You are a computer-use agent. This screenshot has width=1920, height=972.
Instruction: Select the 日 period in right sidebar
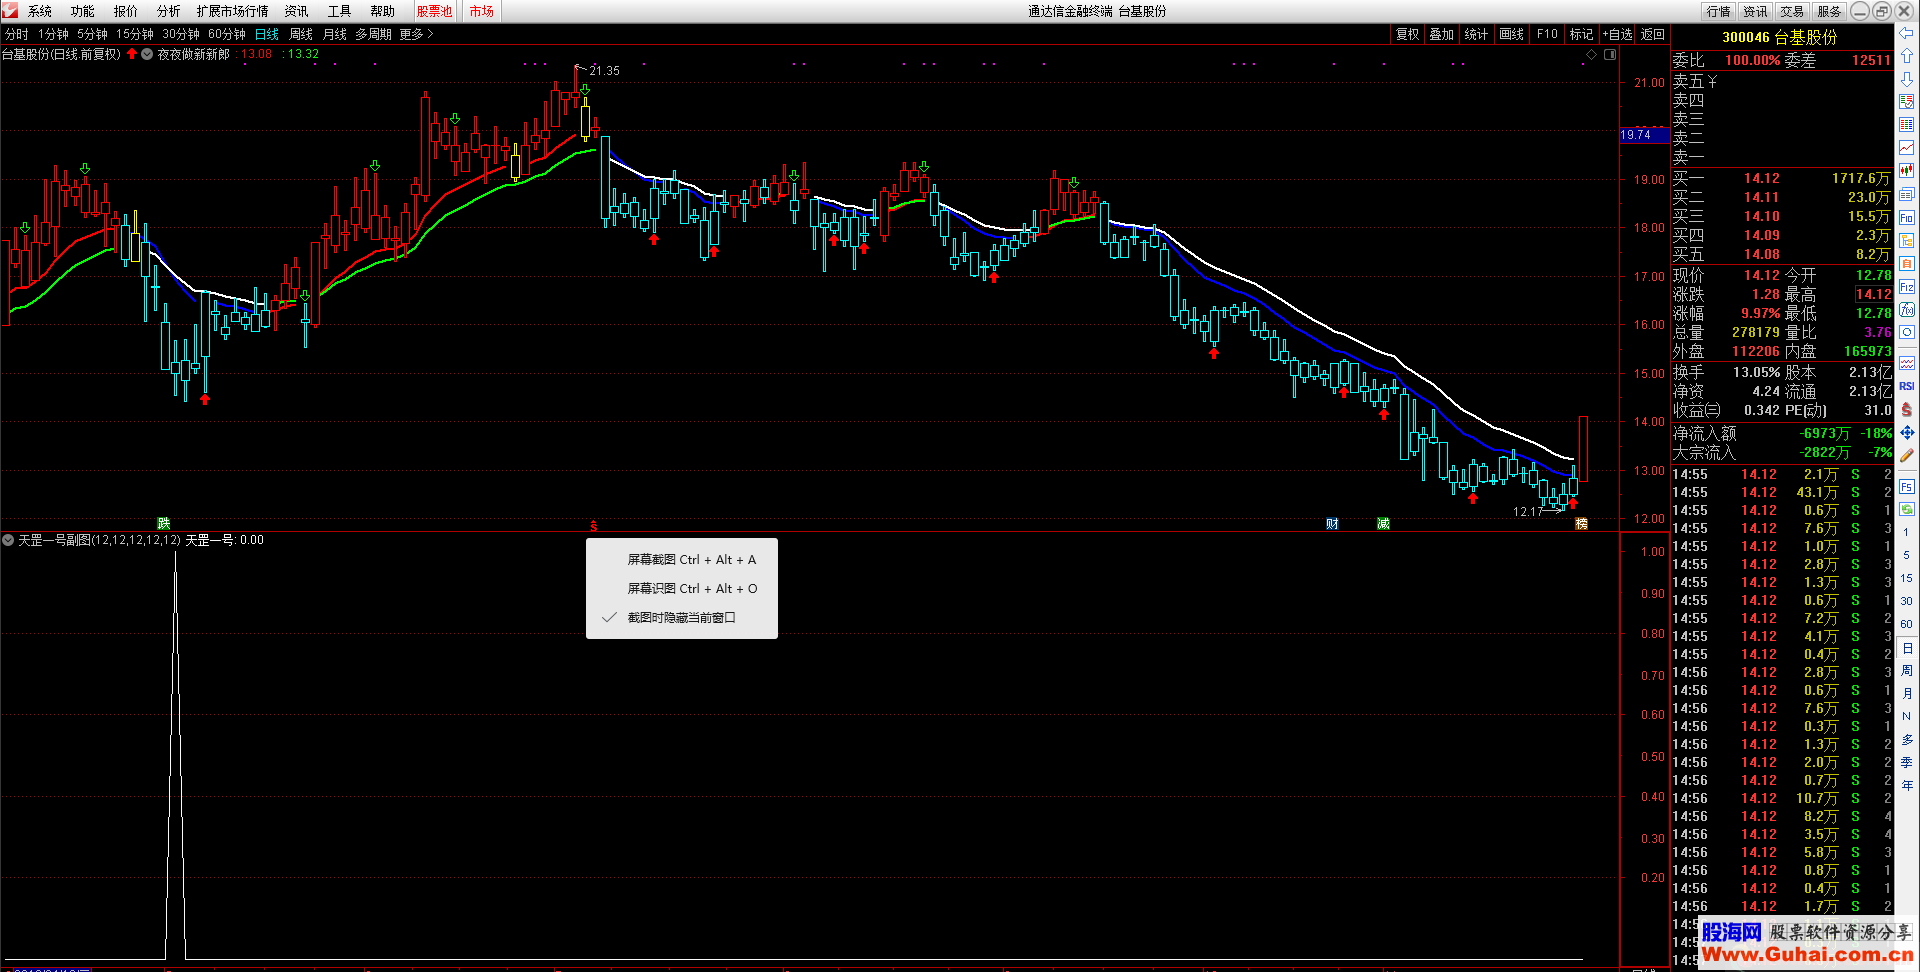[x=1907, y=649]
